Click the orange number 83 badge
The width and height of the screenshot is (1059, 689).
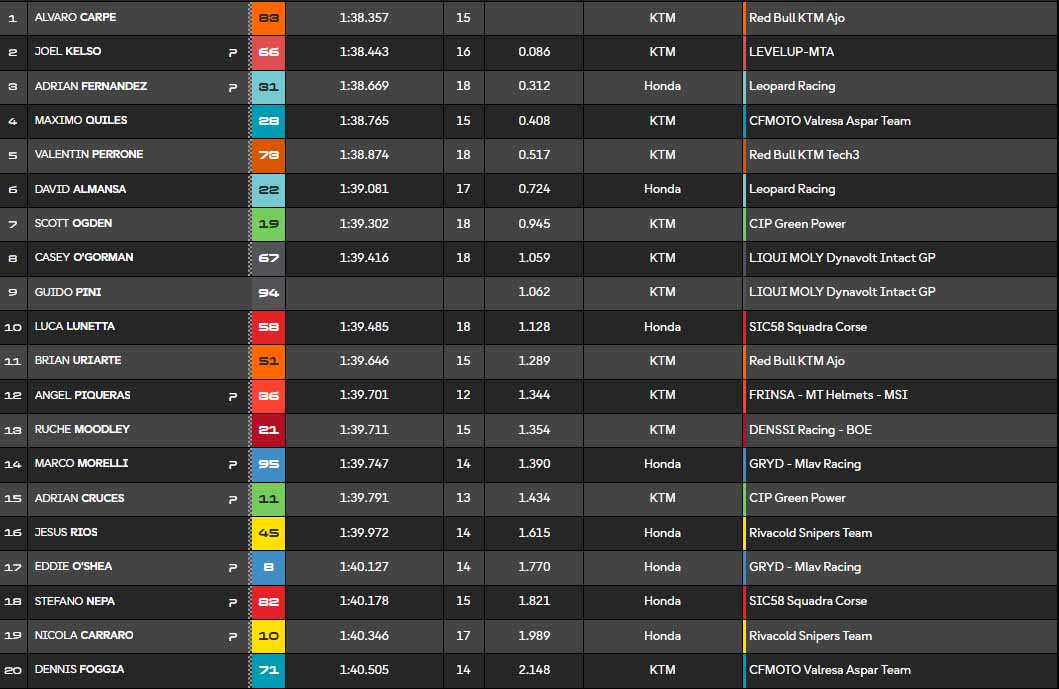click(268, 18)
